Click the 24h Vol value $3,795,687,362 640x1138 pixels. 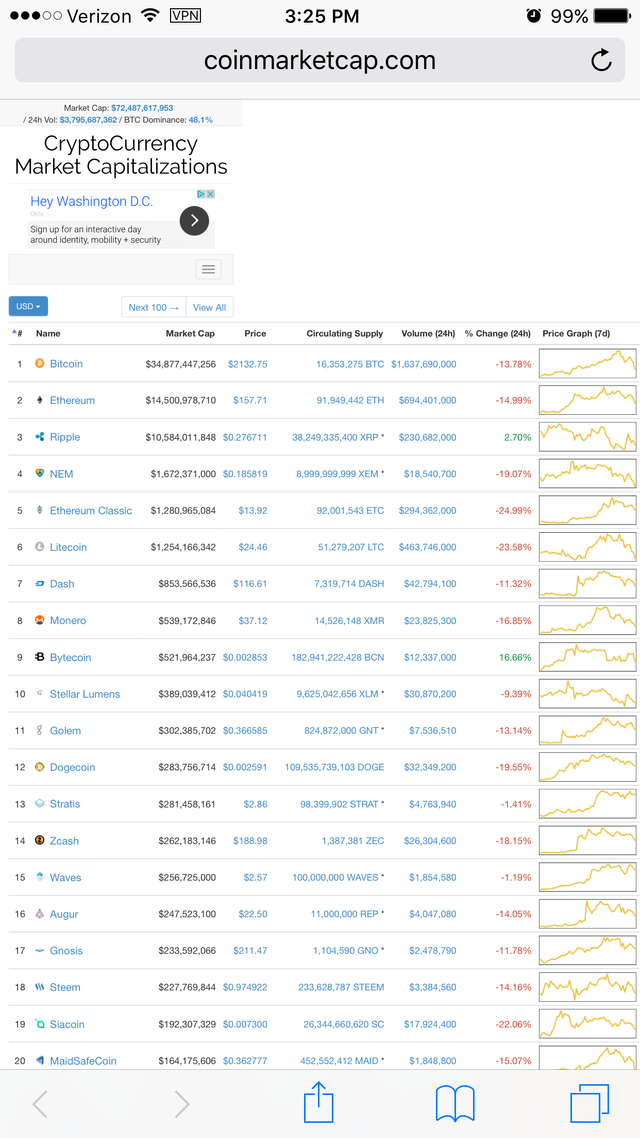click(x=88, y=119)
